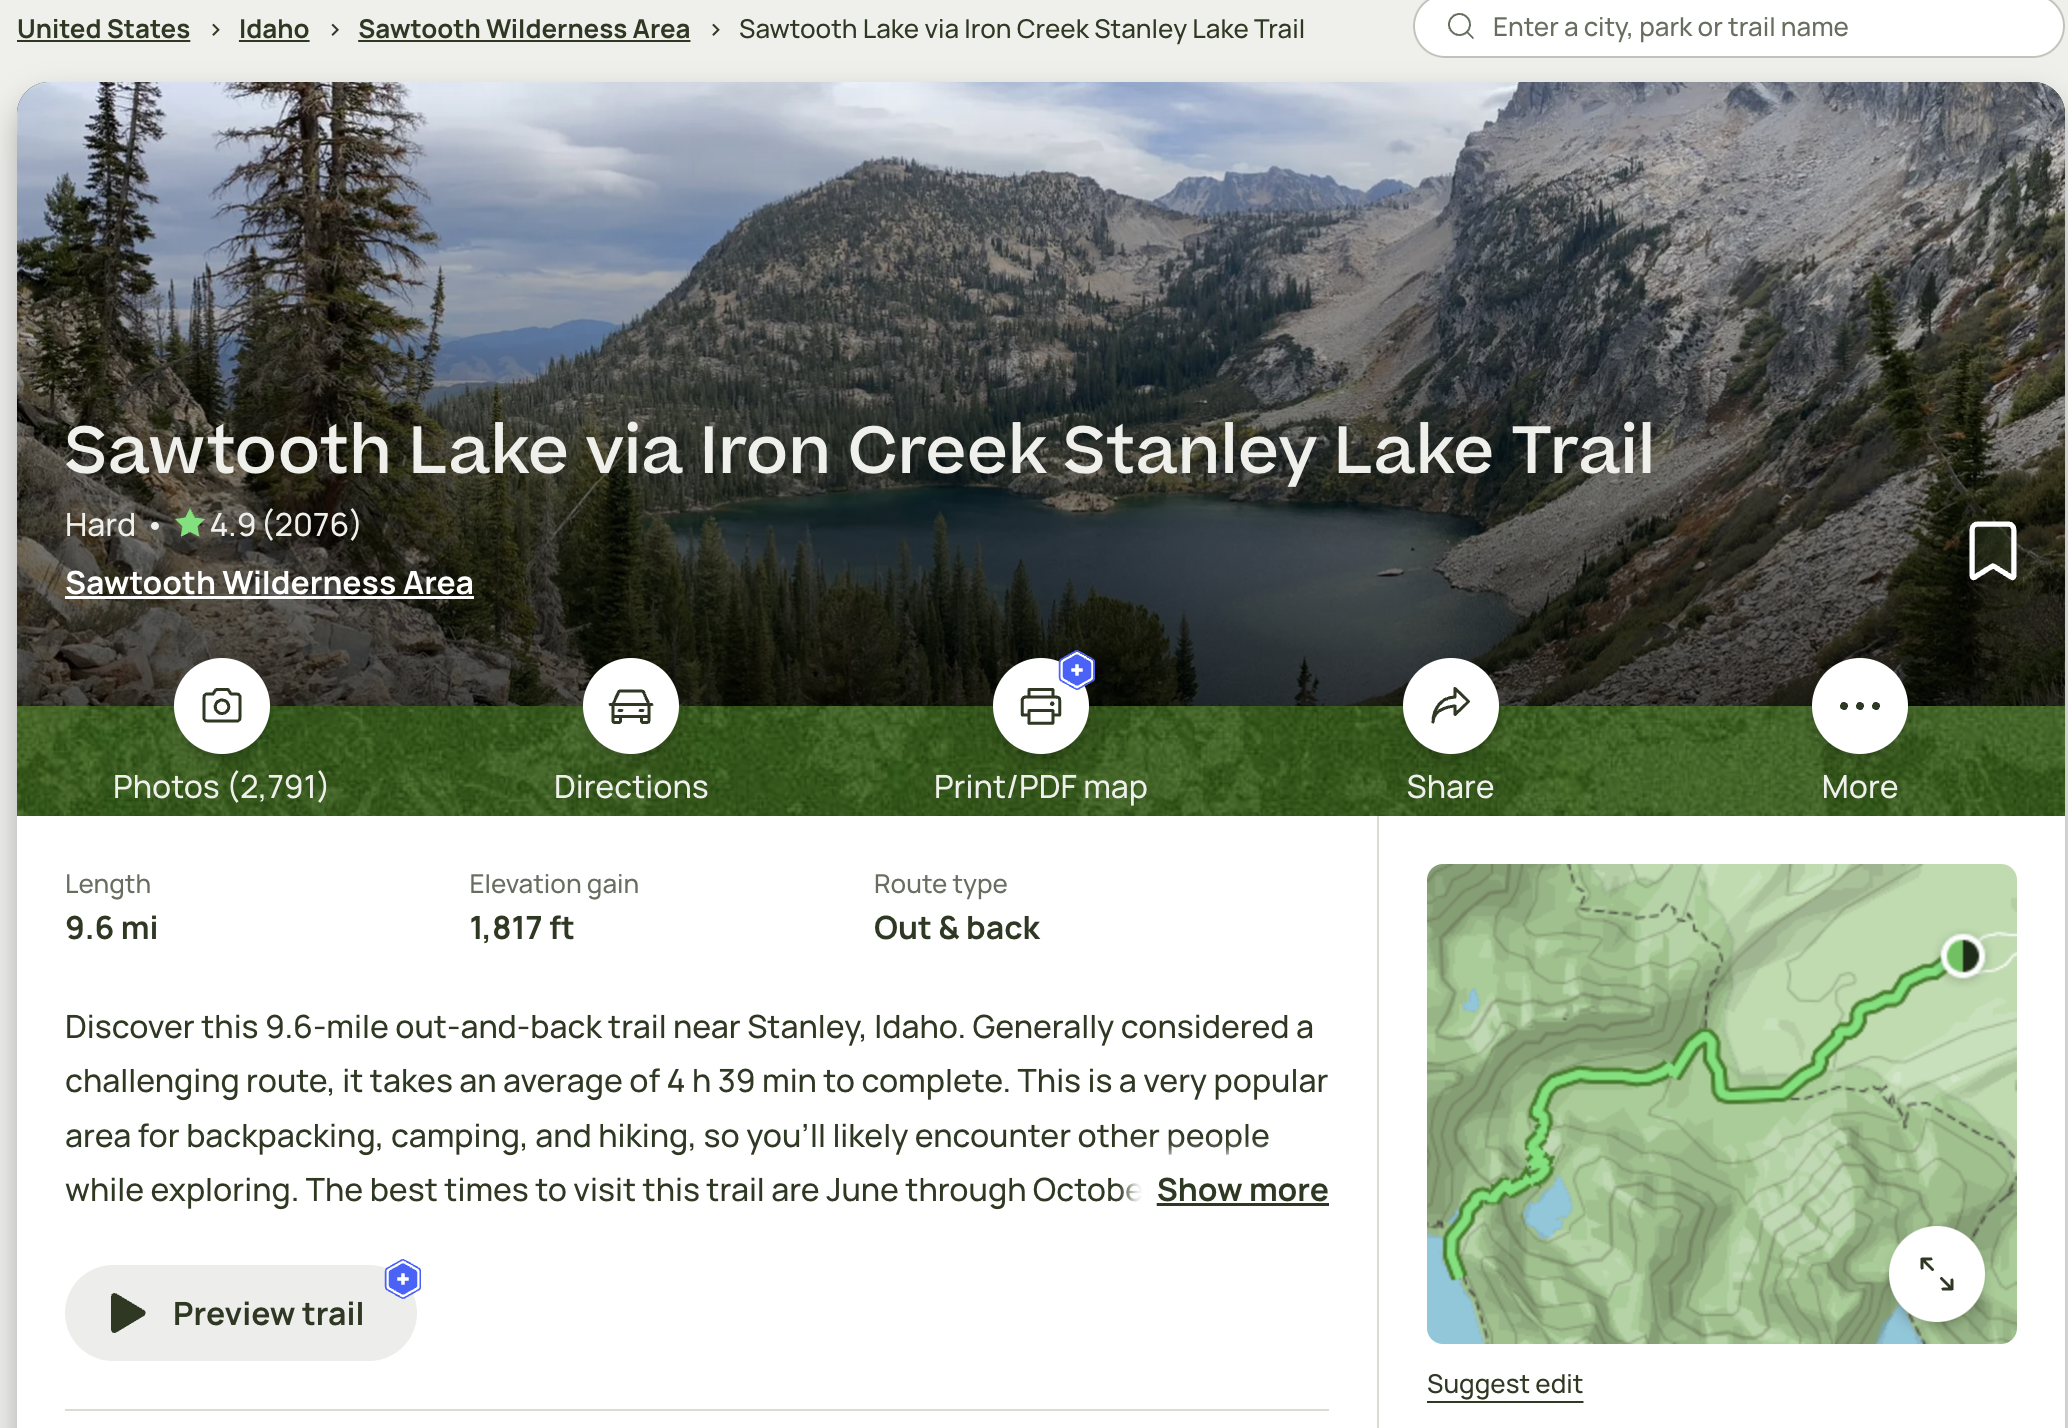2068x1428 pixels.
Task: Go to United States breadcrumb
Action: click(x=104, y=29)
